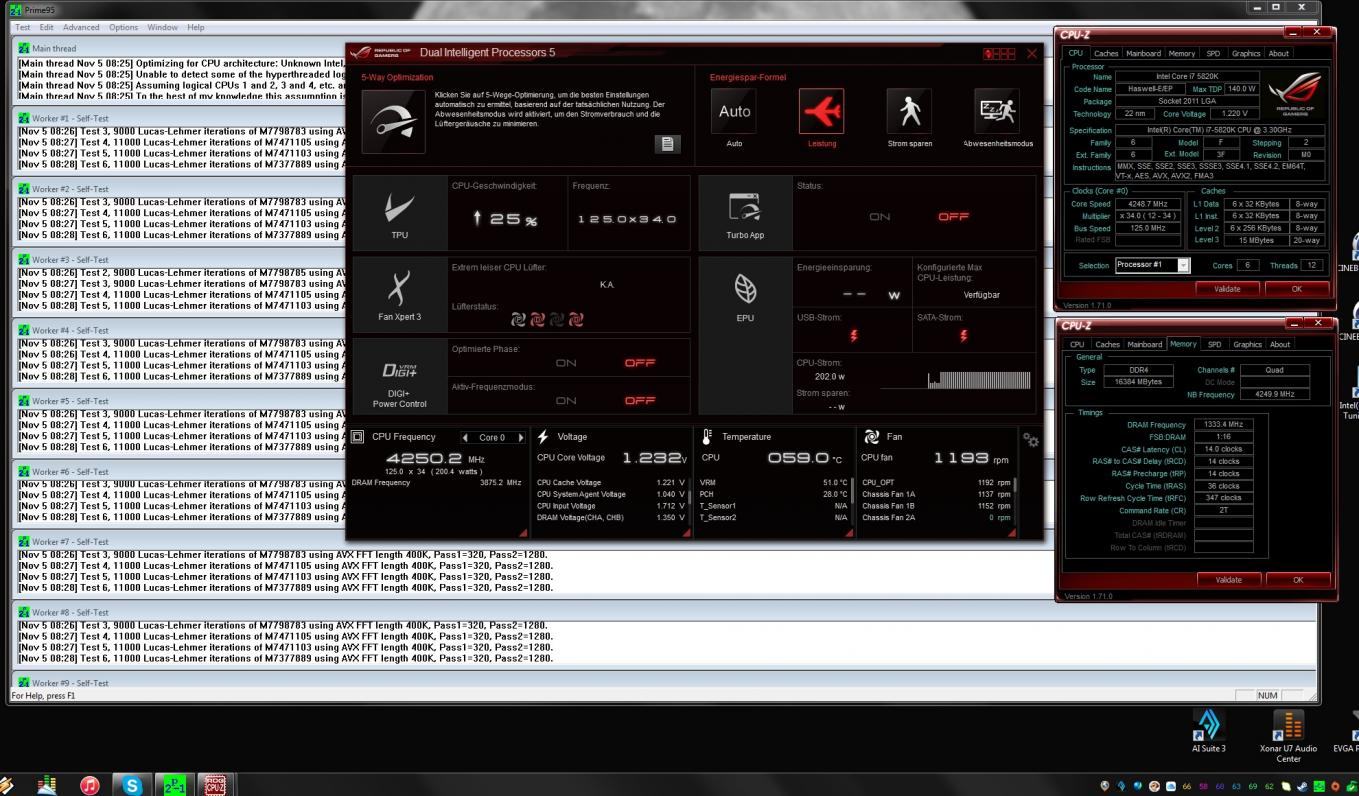Image resolution: width=1359 pixels, height=796 pixels.
Task: Toggle the DIP5 window layout switcher icon
Action: click(x=999, y=54)
